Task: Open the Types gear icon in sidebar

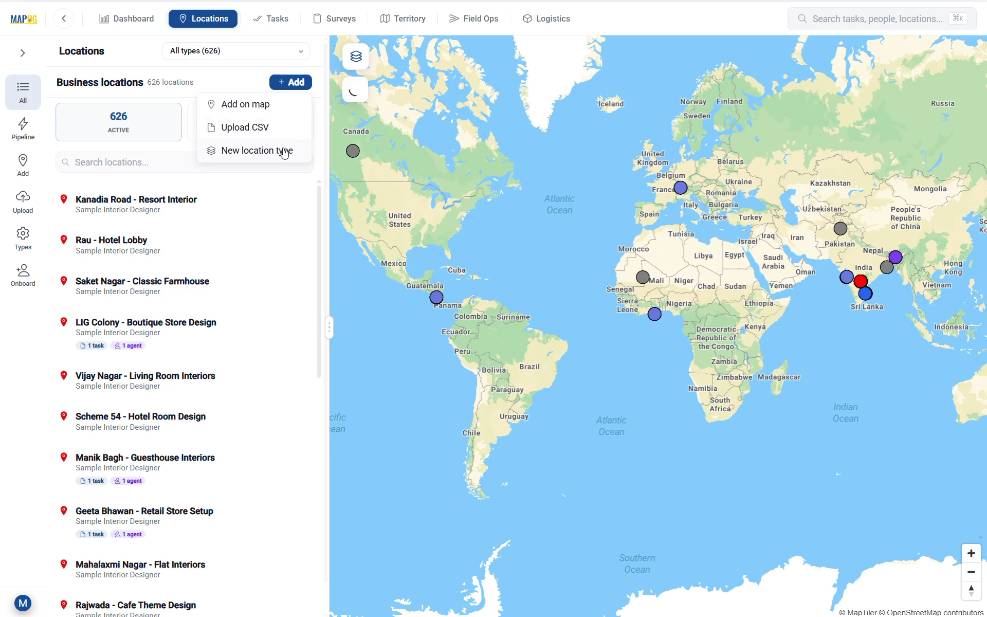Action: coord(23,238)
